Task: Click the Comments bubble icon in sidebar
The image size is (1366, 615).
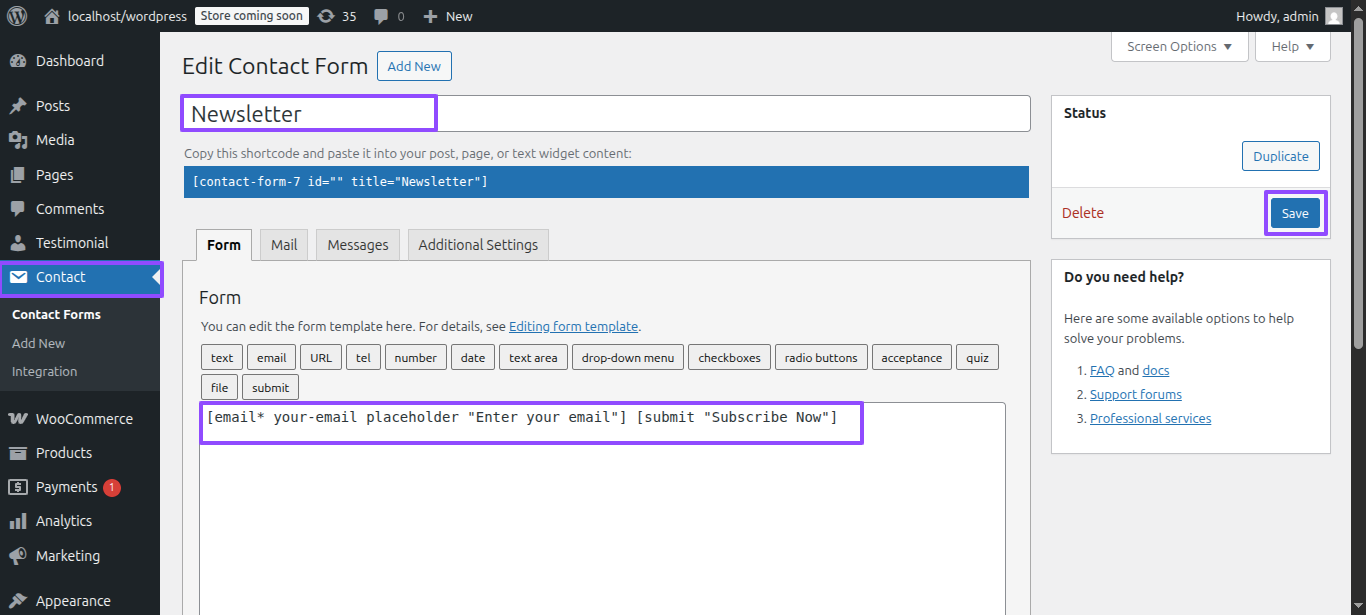Action: [x=18, y=209]
